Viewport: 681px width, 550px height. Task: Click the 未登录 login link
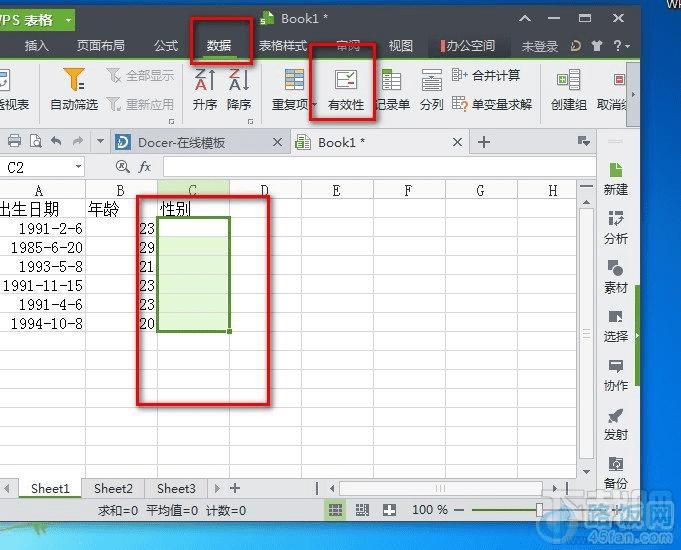(x=539, y=46)
